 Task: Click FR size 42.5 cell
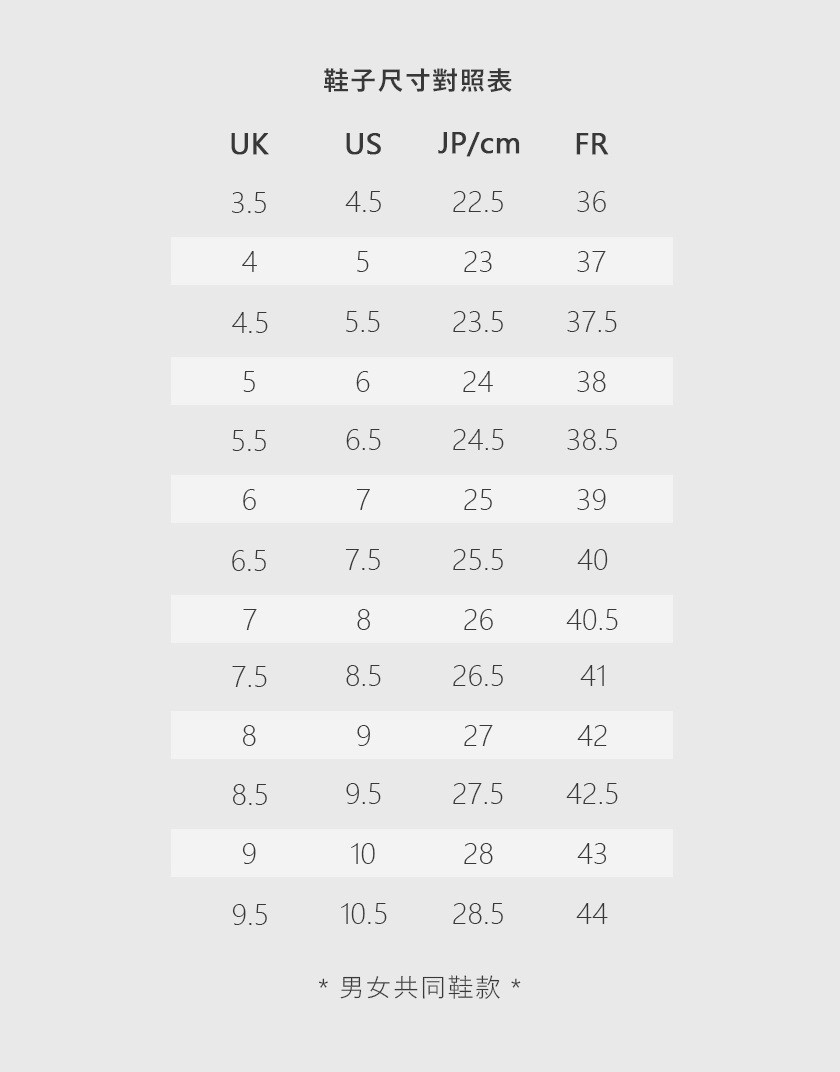(591, 794)
